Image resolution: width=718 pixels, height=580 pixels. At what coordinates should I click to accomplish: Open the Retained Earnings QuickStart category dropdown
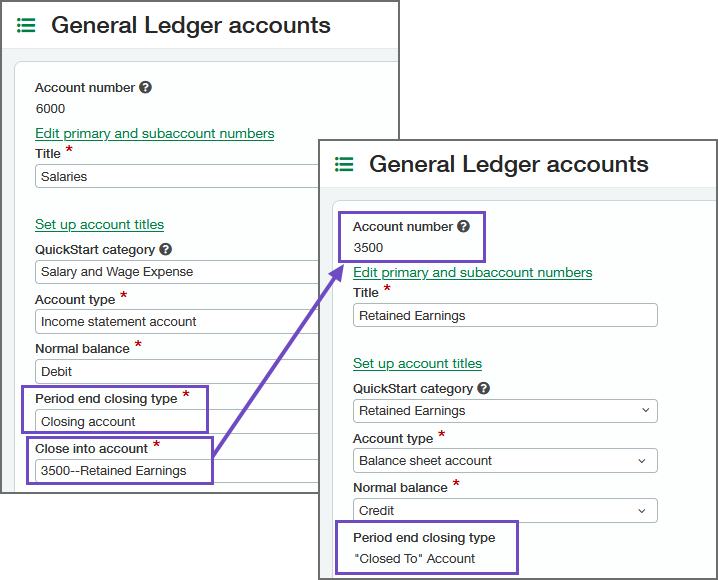[x=505, y=411]
